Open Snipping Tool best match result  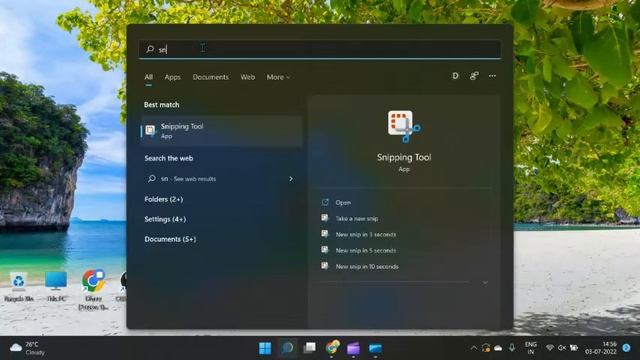coord(221,131)
